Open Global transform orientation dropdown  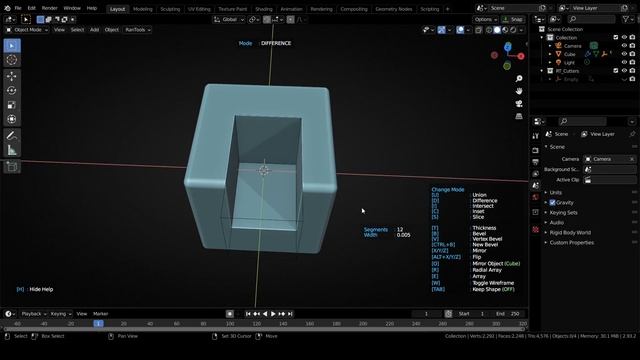click(x=229, y=19)
